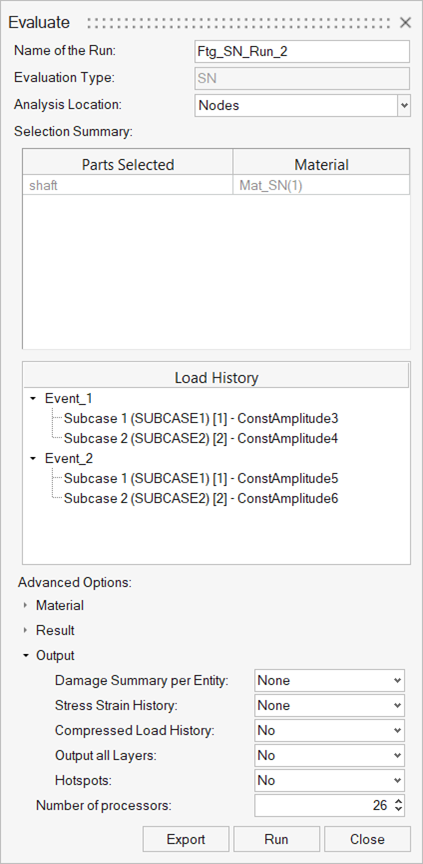Open Damage Summary per Entity dropdown

[329, 681]
